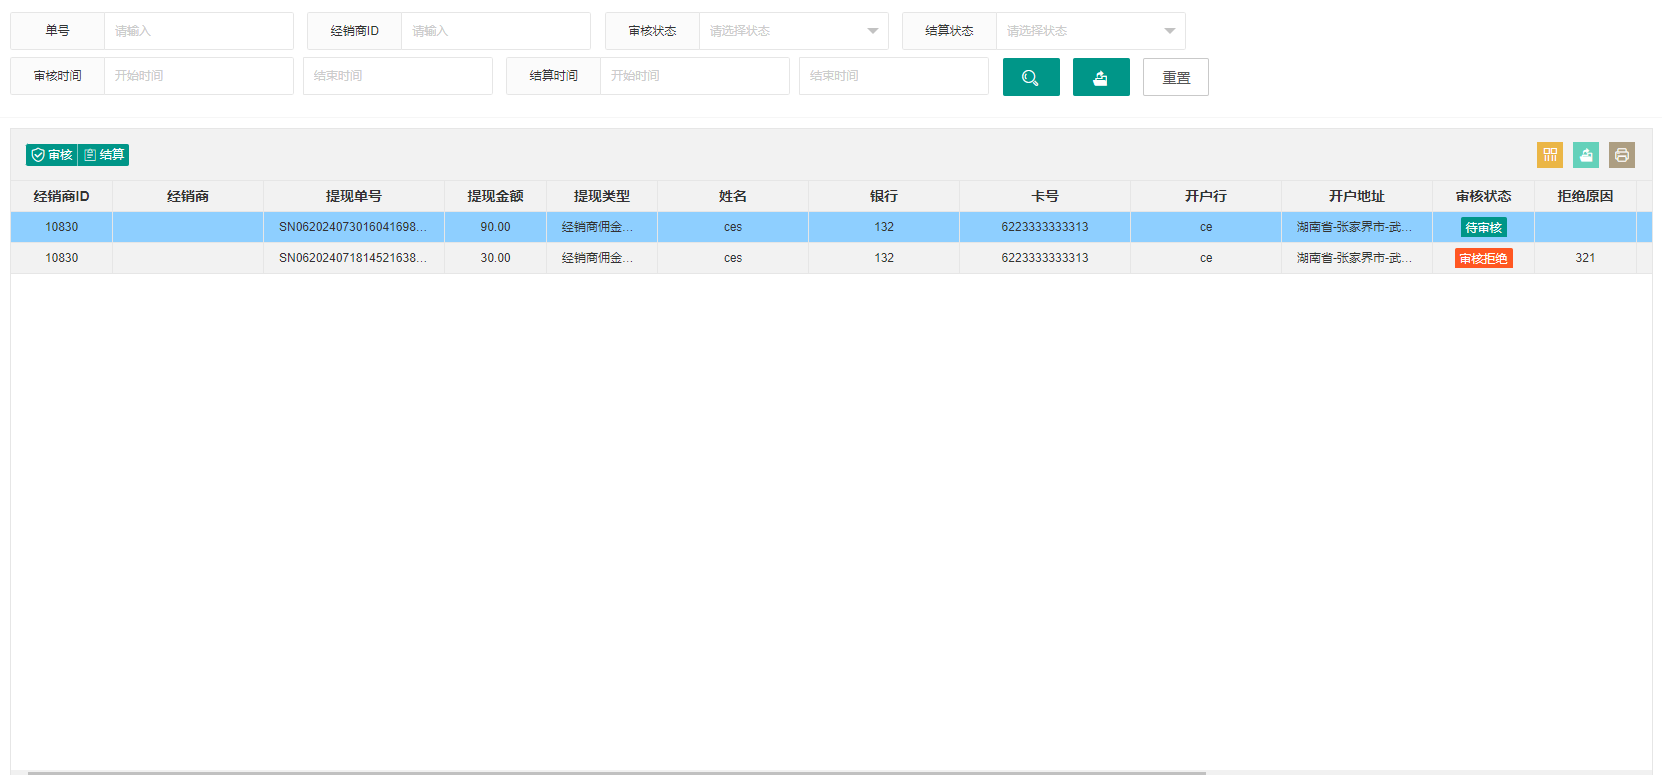Viewport: 1662px width, 775px height.
Task: Click the 结算时间 start time field
Action: [x=694, y=76]
